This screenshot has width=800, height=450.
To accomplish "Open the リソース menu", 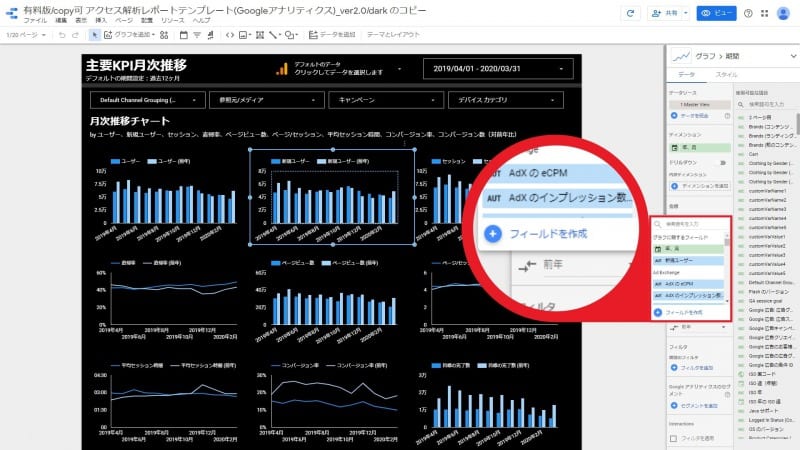I will point(172,20).
